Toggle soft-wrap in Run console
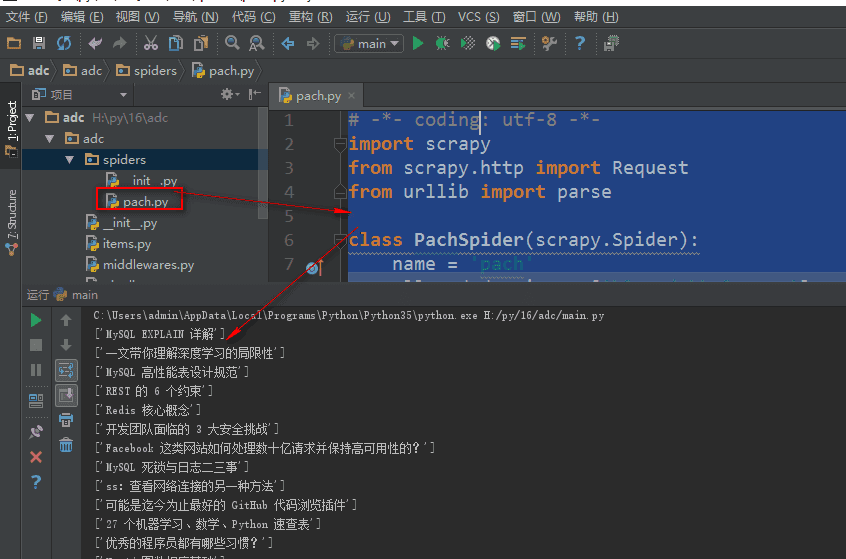 [x=66, y=370]
